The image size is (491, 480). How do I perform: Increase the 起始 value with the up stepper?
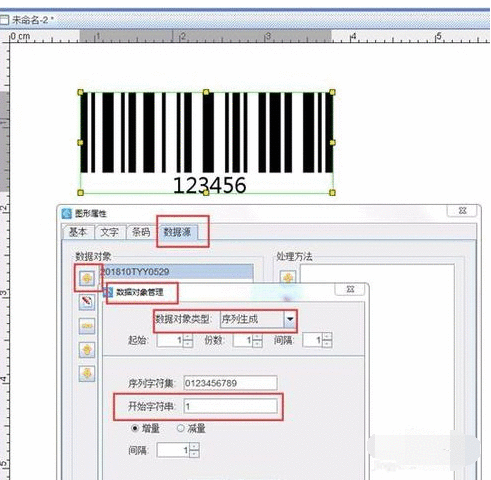click(x=188, y=337)
